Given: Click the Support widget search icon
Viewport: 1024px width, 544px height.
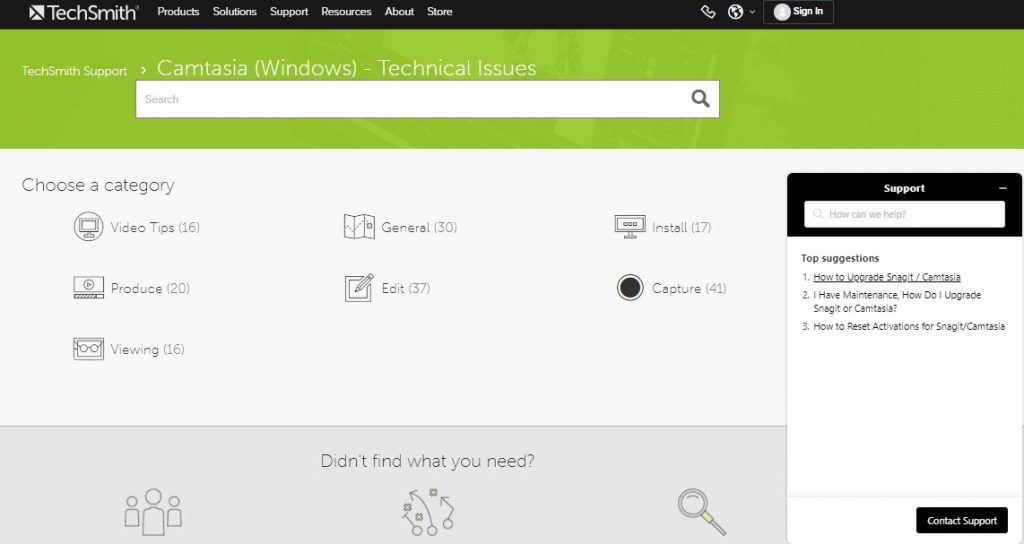Looking at the screenshot, I should 818,214.
